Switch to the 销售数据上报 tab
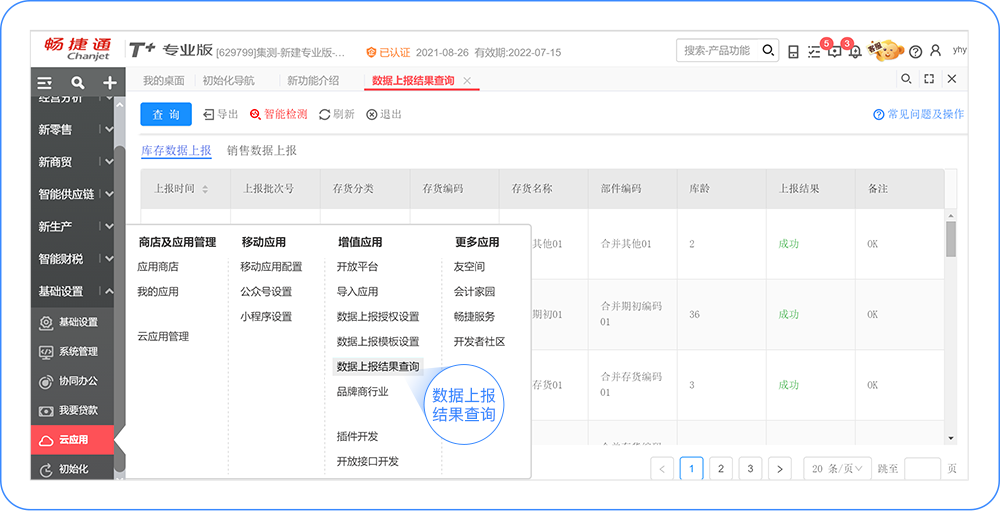This screenshot has height=511, width=1000. (261, 151)
